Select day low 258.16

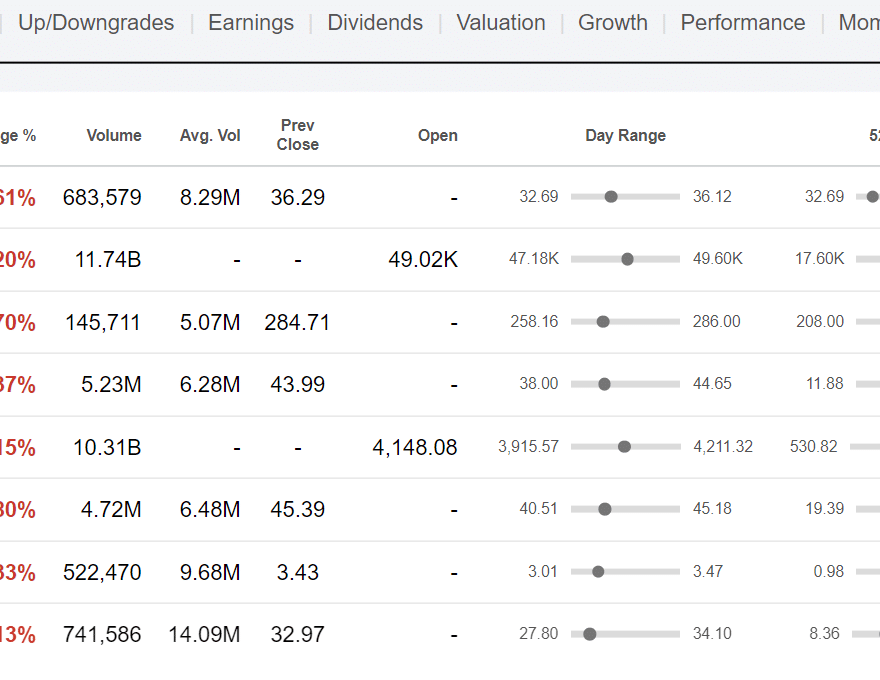pos(534,321)
